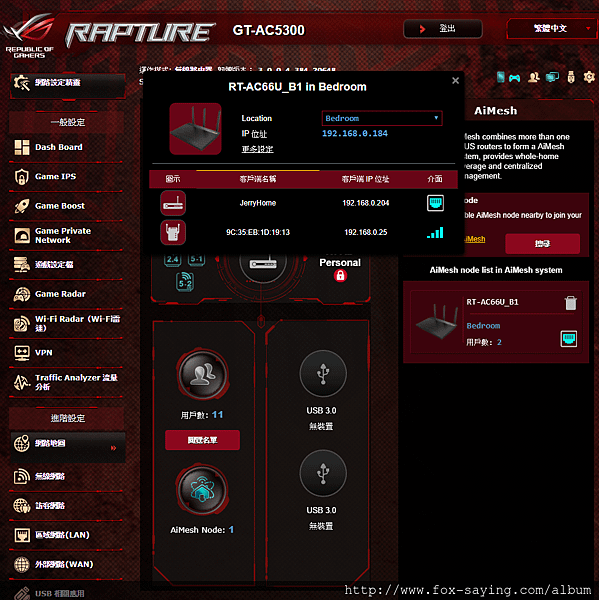Click the users icon in top status bar
Screen dimensions: 599x600
(x=534, y=78)
